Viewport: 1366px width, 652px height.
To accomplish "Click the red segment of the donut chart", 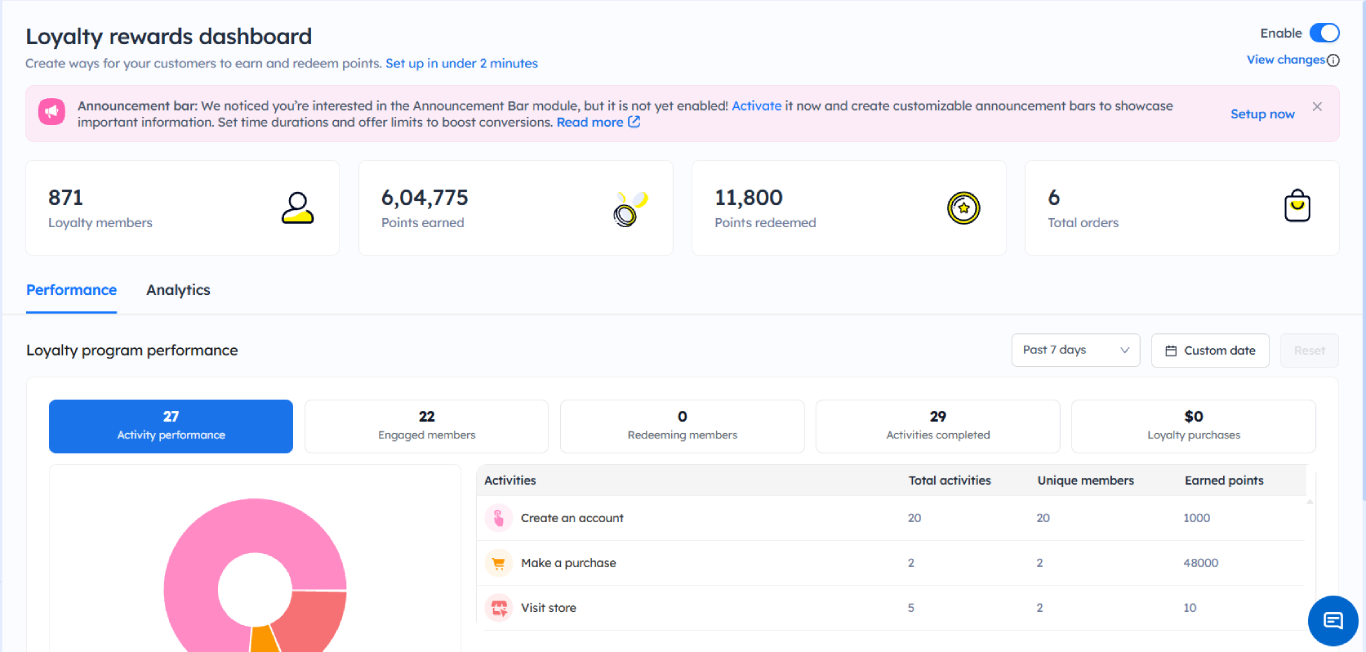I will 310,618.
